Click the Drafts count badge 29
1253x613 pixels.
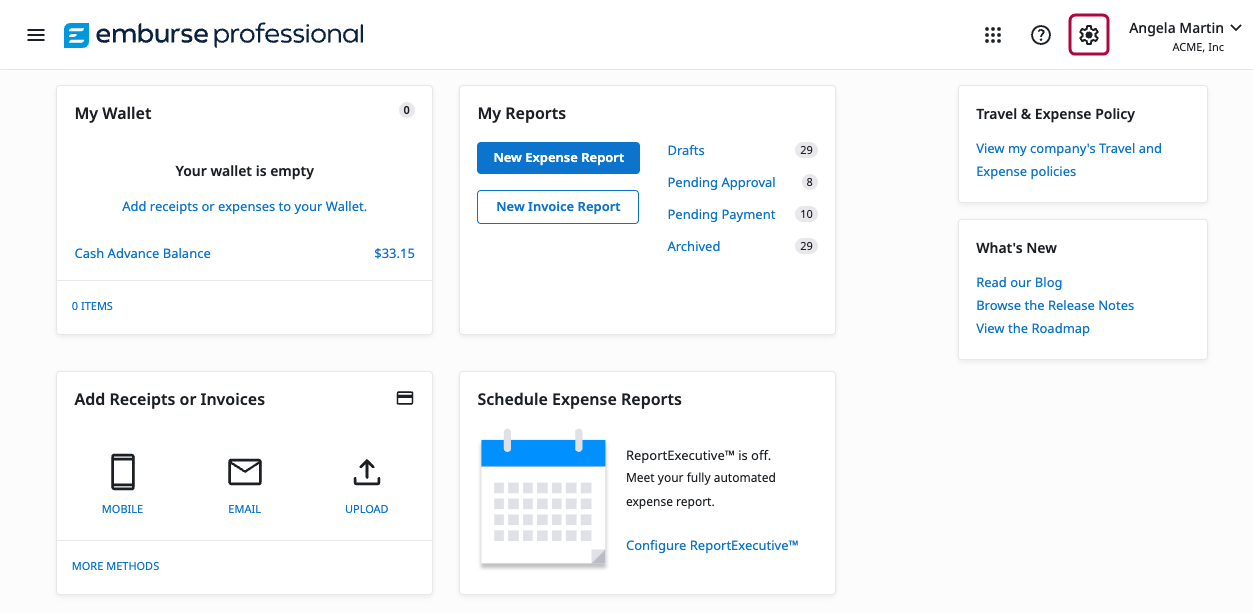click(x=806, y=150)
